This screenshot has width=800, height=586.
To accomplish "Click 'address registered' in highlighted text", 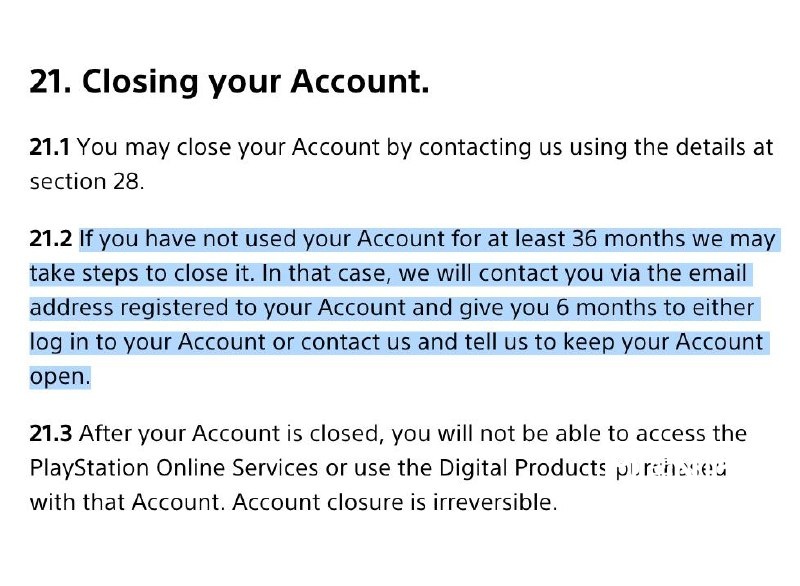I will pos(129,309).
